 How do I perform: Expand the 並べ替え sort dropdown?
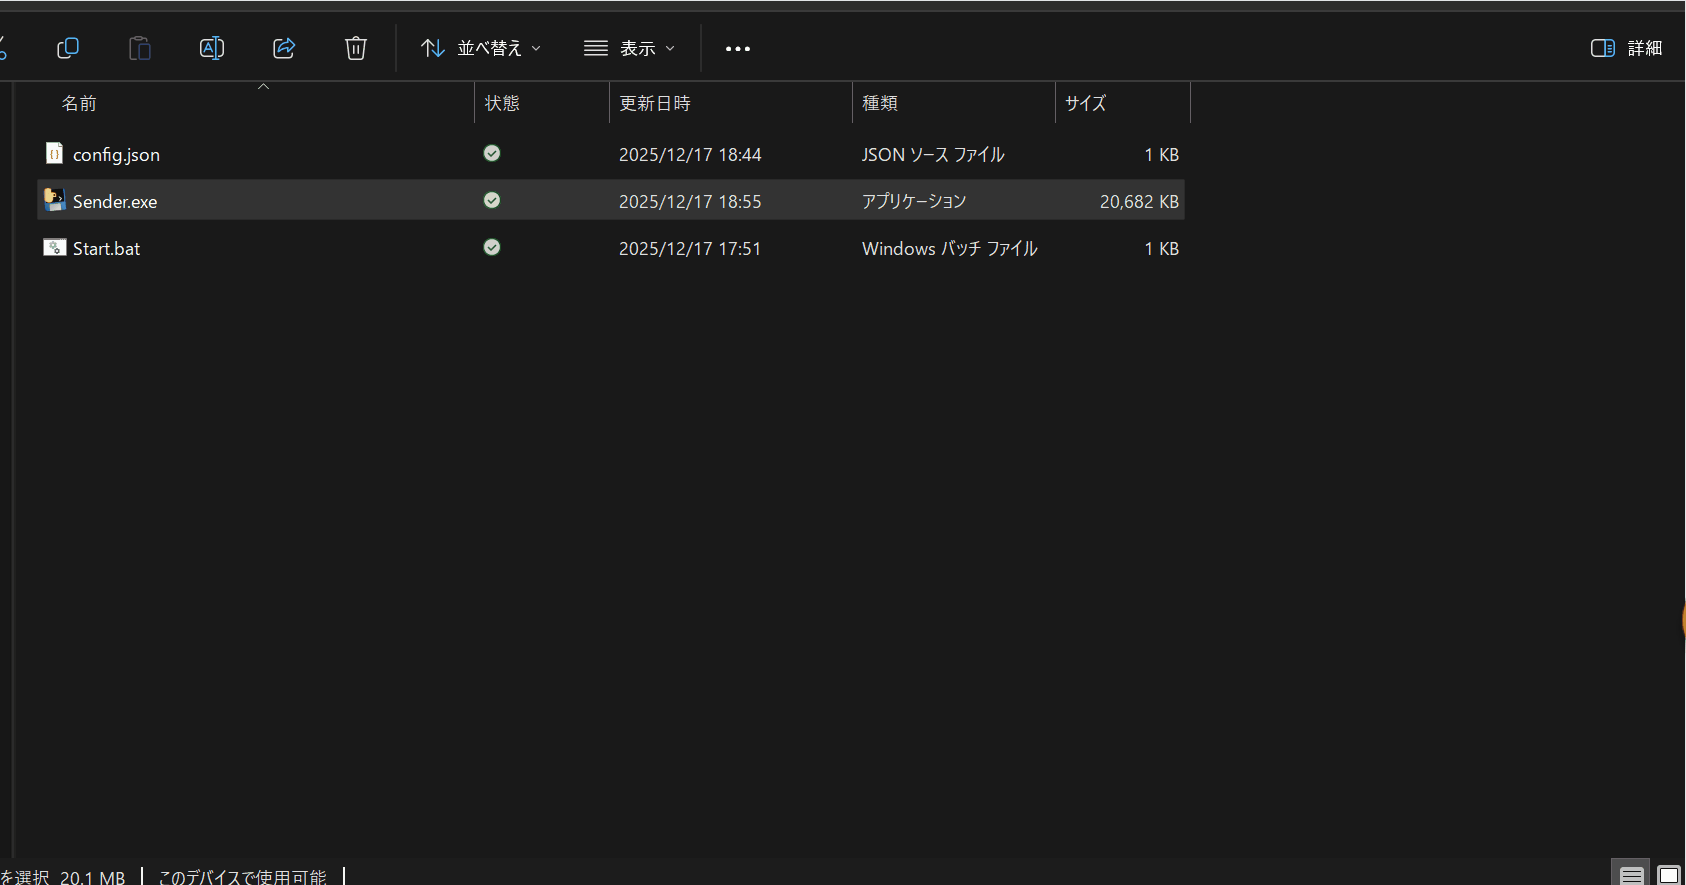481,48
